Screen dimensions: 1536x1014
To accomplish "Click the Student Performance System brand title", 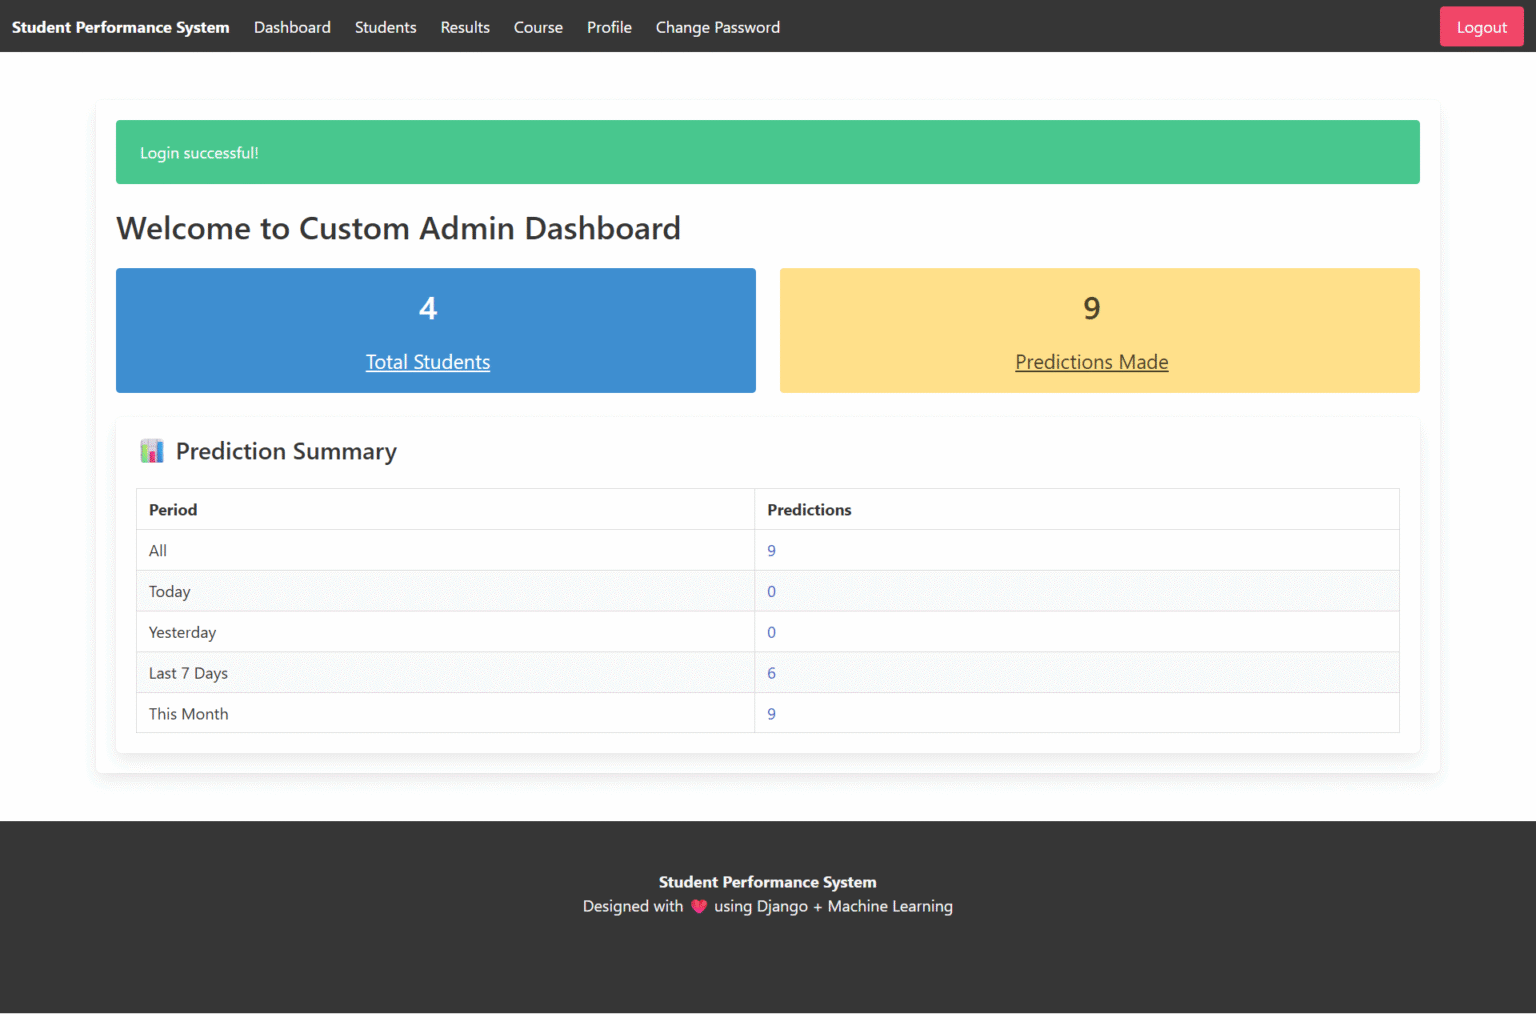I will tap(121, 27).
